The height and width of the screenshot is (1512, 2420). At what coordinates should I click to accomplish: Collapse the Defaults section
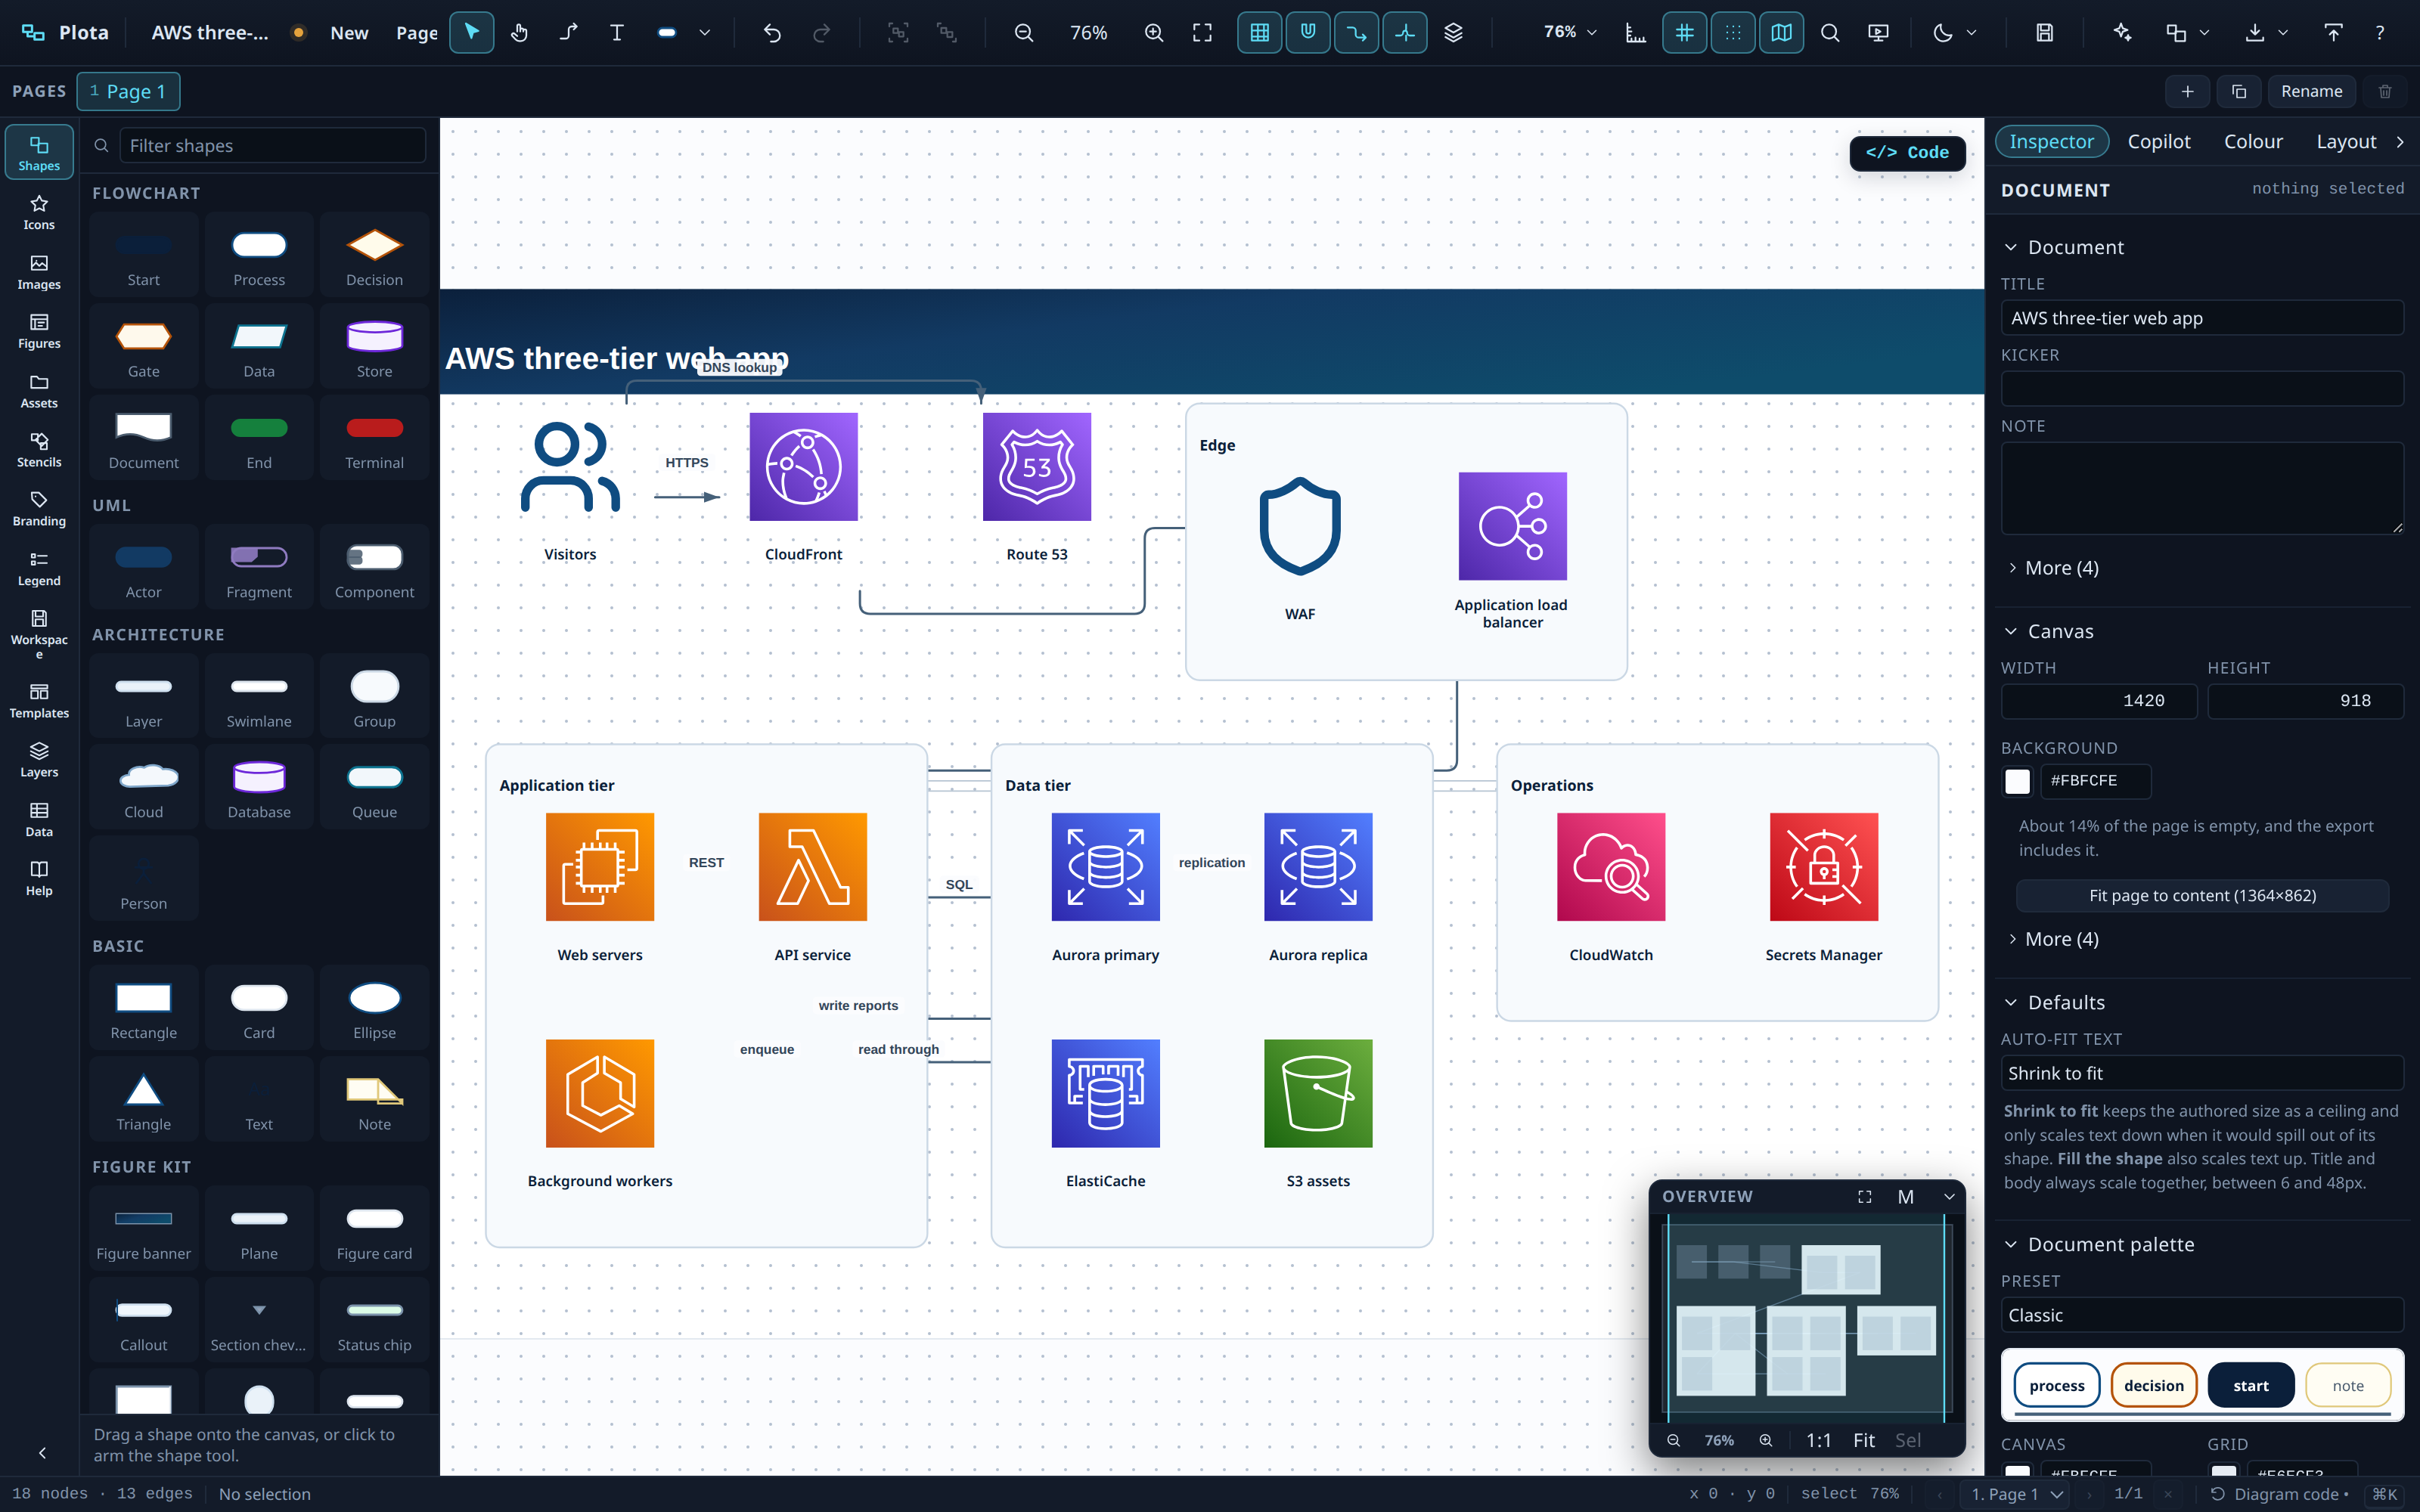[2055, 1002]
